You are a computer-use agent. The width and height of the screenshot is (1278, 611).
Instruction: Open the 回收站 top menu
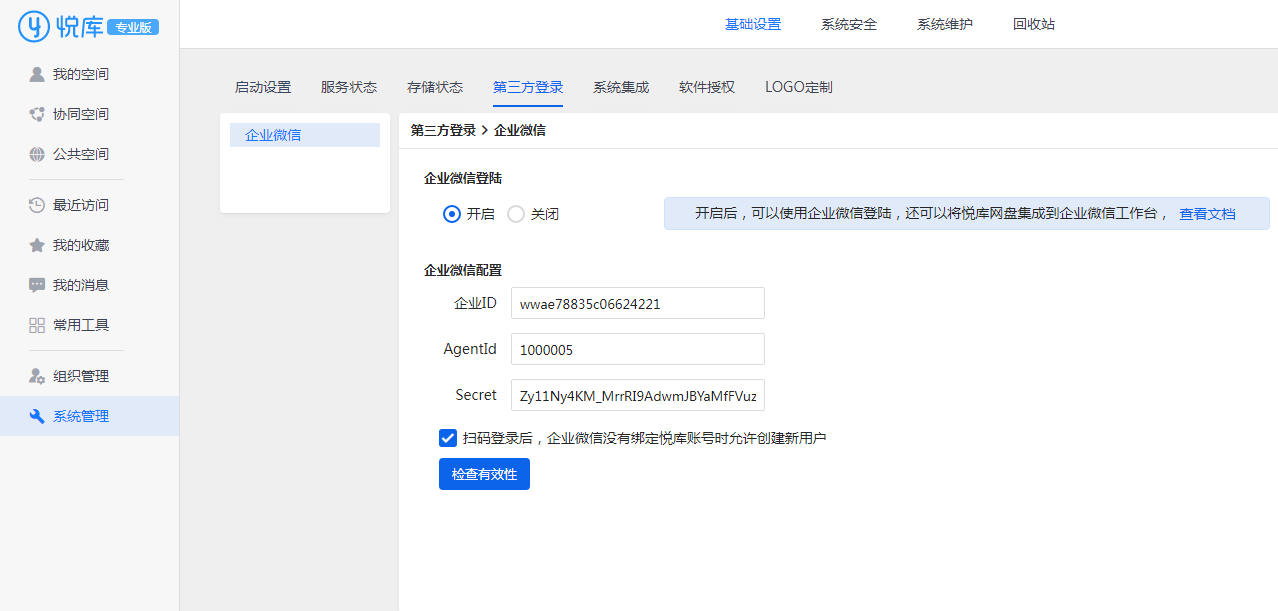[x=1034, y=24]
